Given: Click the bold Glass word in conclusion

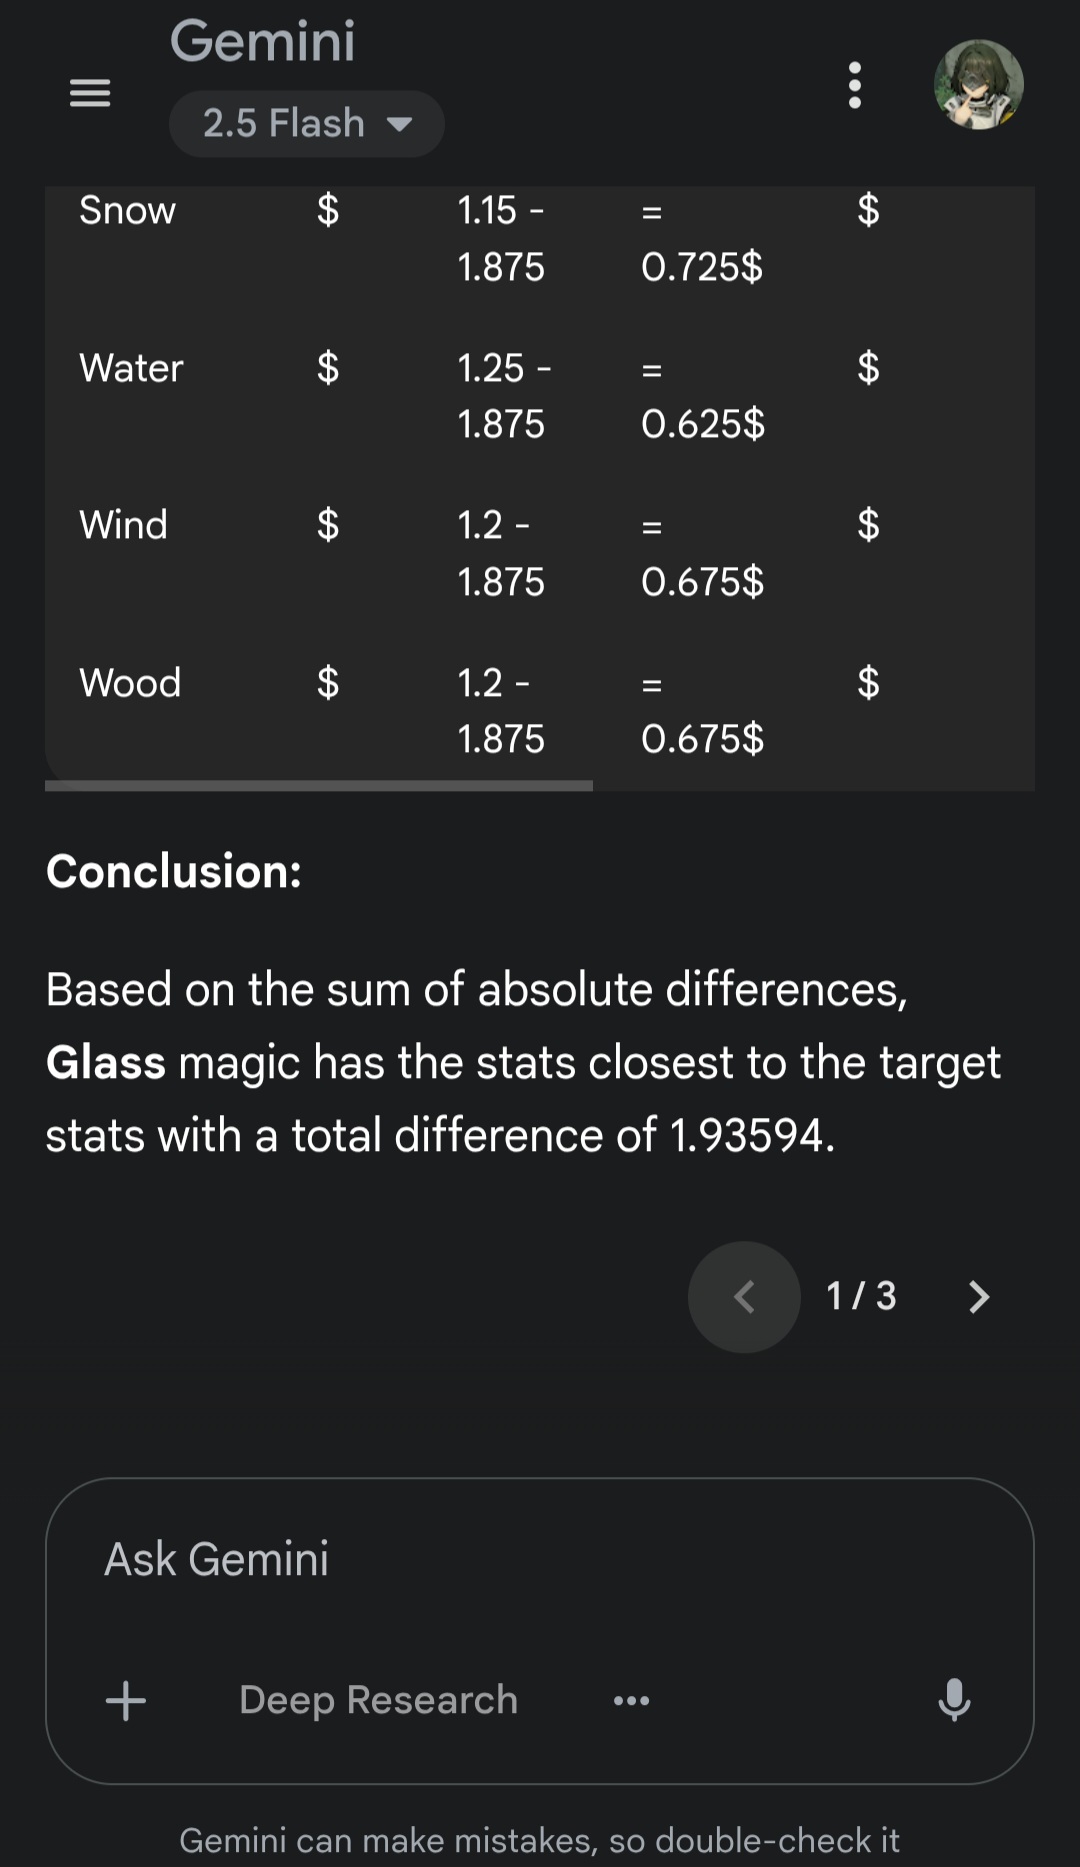Looking at the screenshot, I should coord(105,1063).
